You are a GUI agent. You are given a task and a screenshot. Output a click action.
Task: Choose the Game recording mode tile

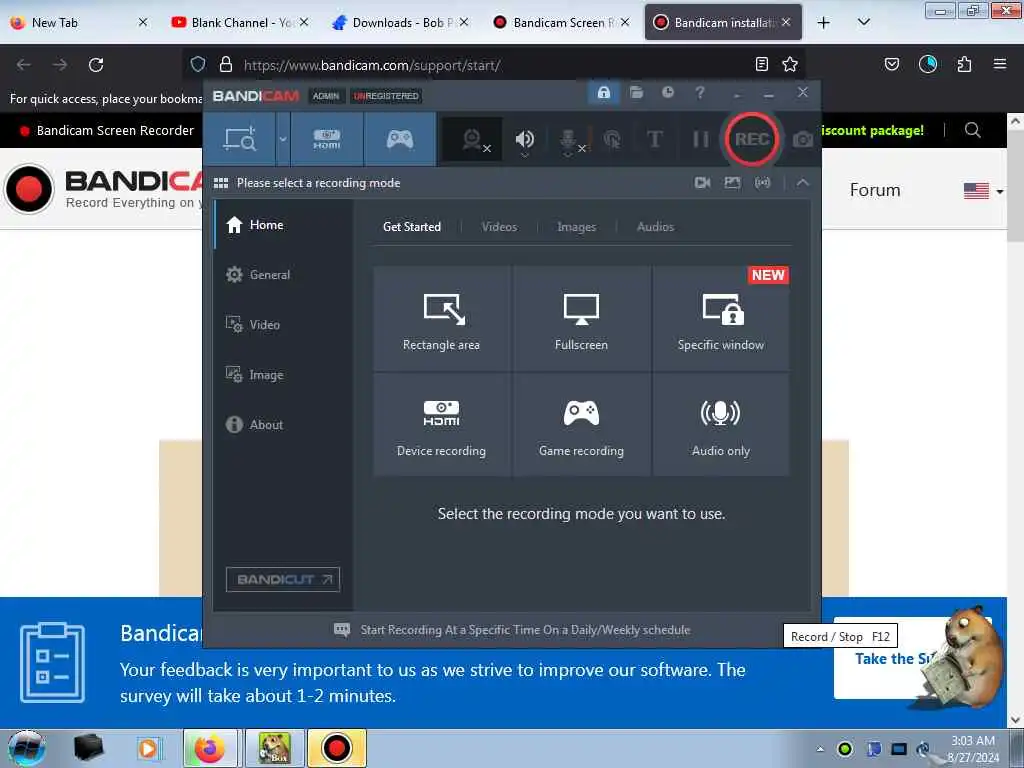point(581,424)
